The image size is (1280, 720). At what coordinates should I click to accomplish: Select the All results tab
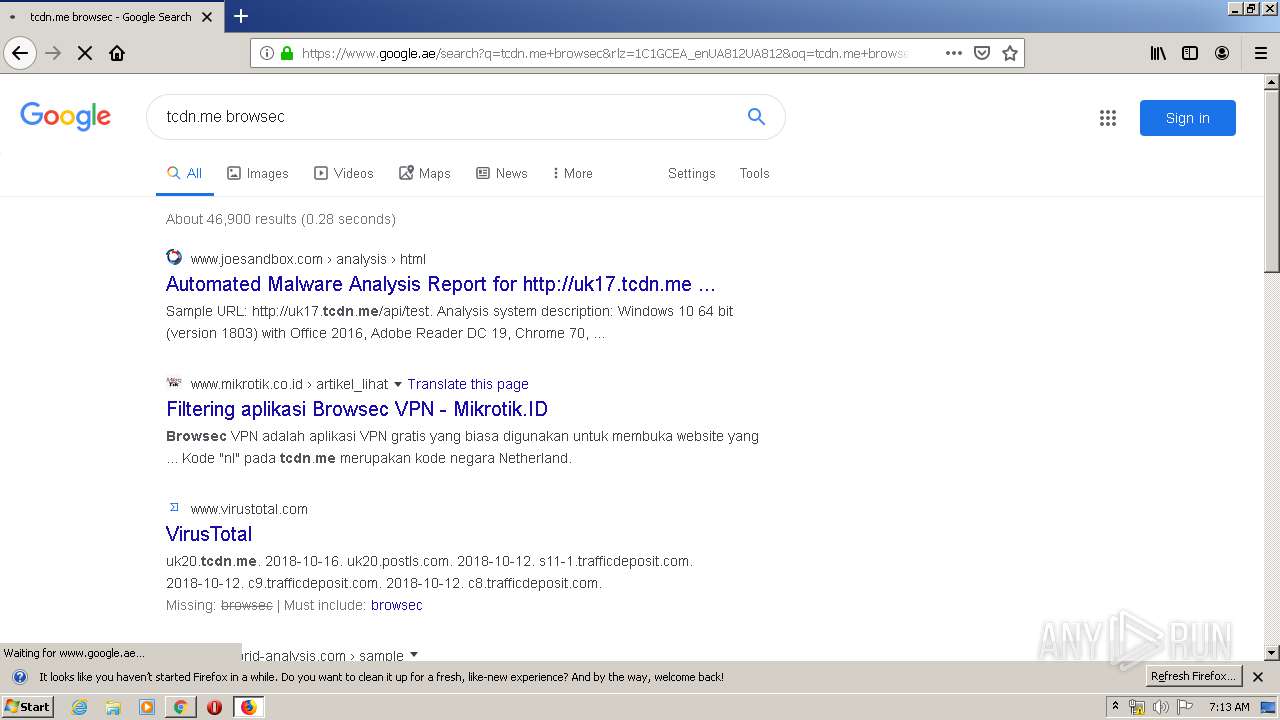185,173
